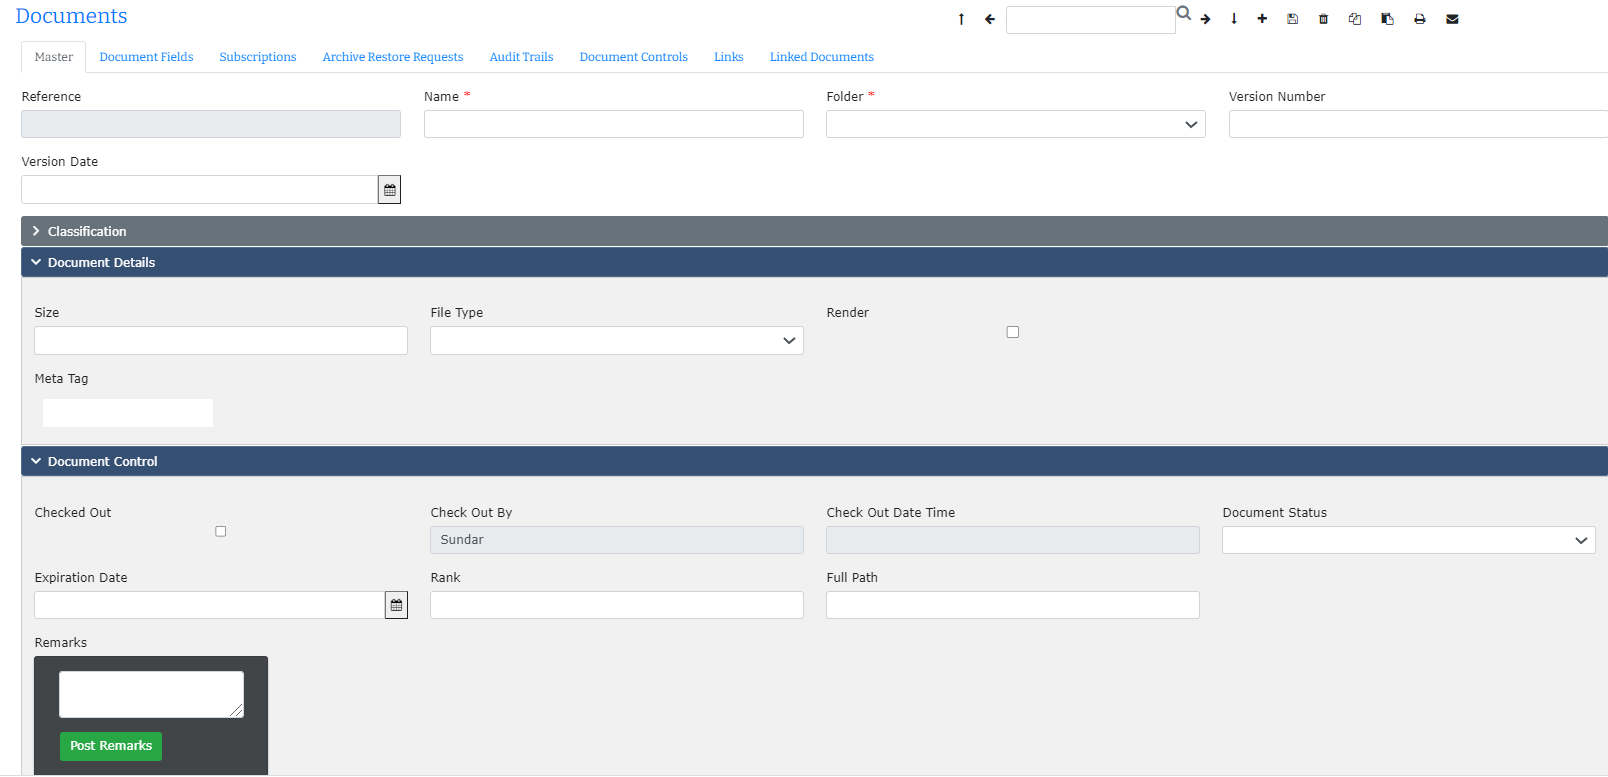Toggle the Render checkbox
Viewport: 1608px width, 777px height.
(x=1012, y=332)
